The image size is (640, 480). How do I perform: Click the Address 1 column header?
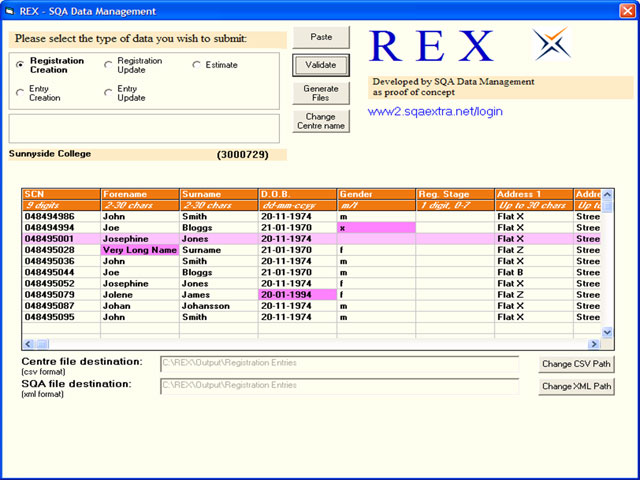(x=534, y=194)
